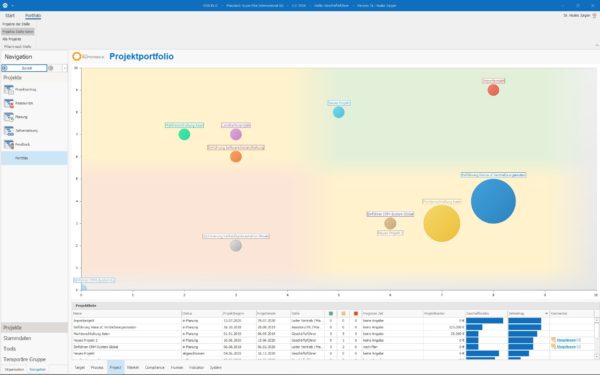Switch filter to Projekte der Stelle
600x375 pixels.
(x=16, y=24)
